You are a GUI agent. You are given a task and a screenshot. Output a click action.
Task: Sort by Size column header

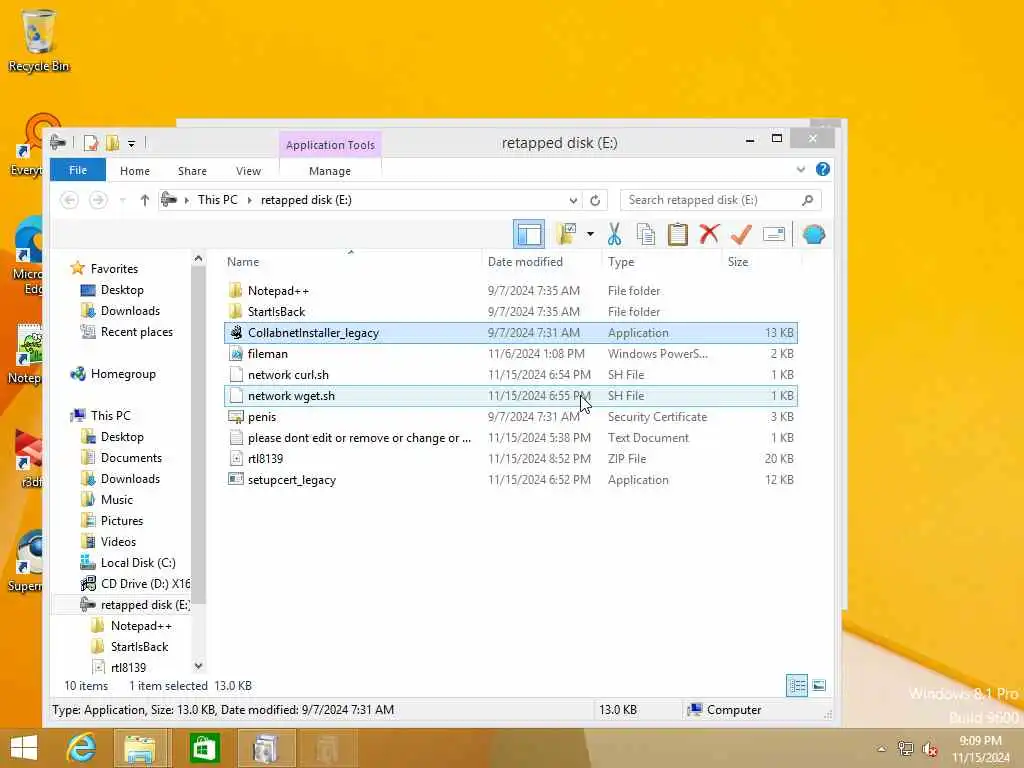(x=738, y=262)
